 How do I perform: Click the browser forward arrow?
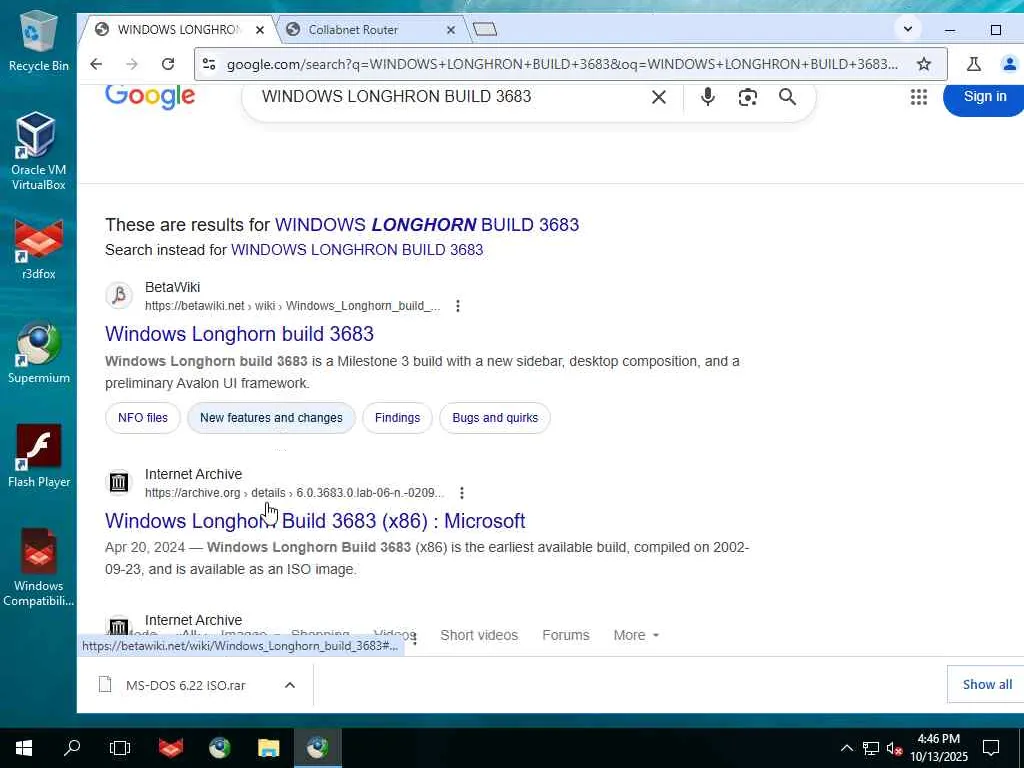coord(132,64)
